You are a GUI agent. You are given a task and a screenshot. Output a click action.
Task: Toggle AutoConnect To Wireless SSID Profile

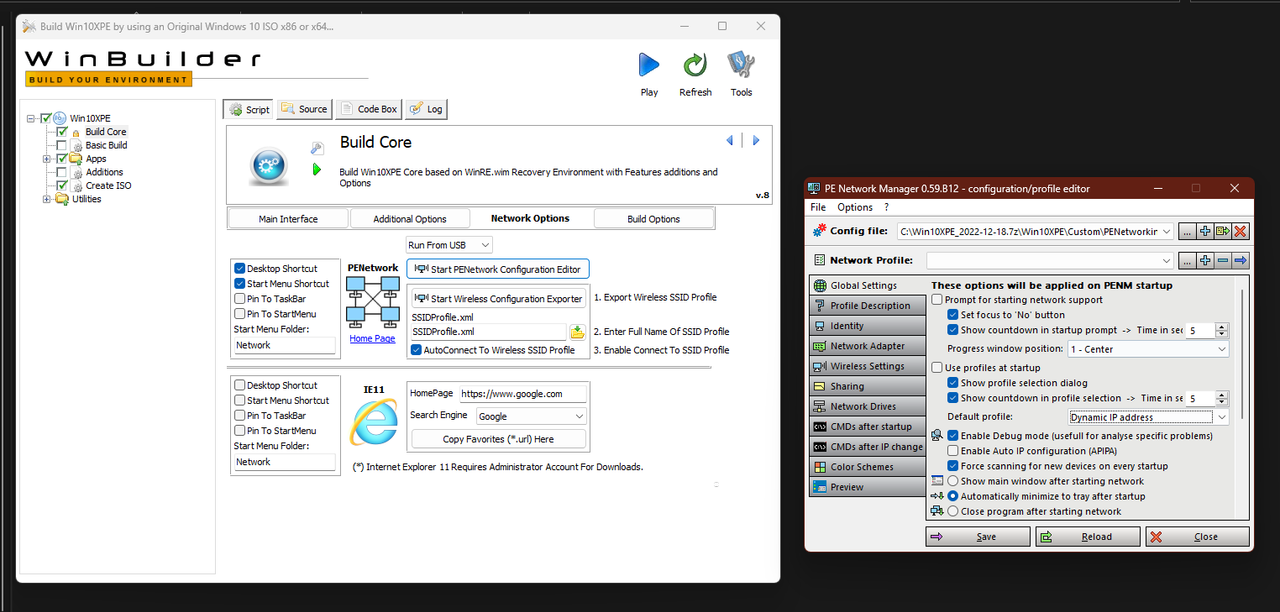(x=416, y=350)
